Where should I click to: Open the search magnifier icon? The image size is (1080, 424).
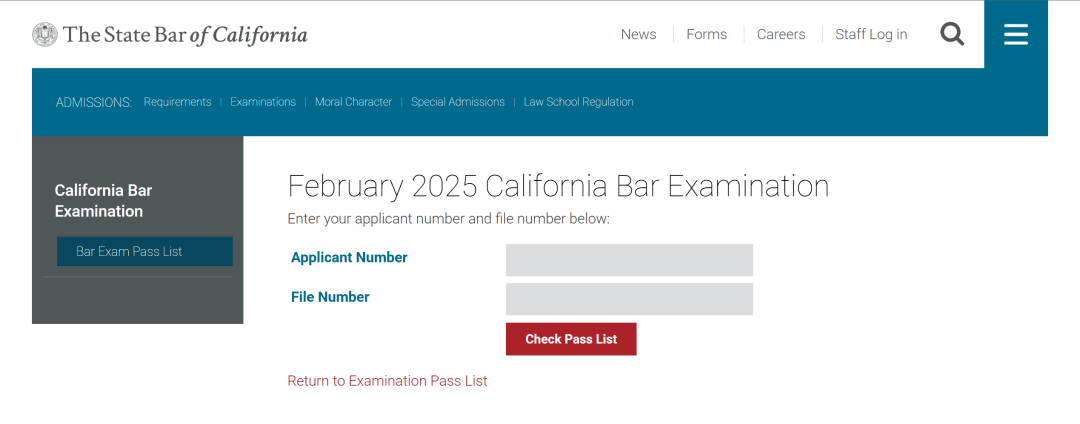(953, 34)
